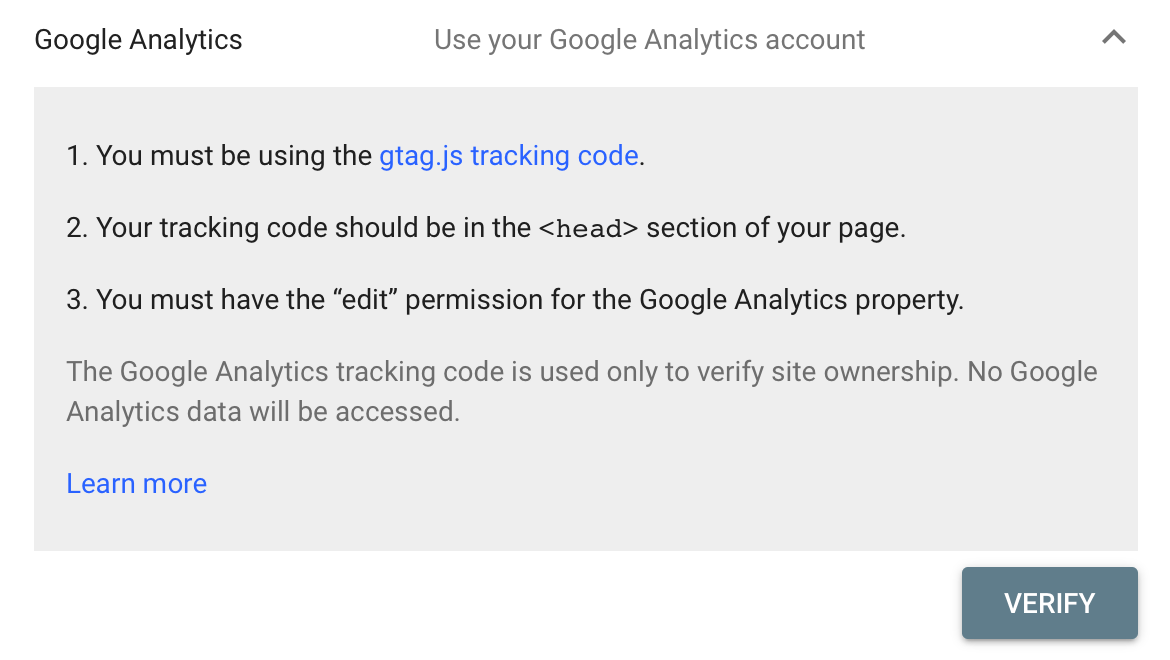Click step 3 "You must have the" text

click(x=210, y=300)
